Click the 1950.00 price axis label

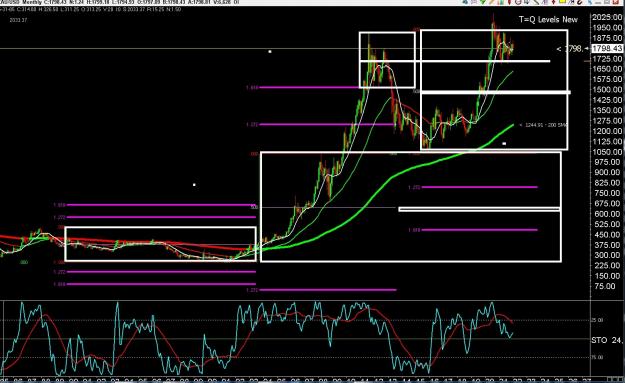point(607,28)
